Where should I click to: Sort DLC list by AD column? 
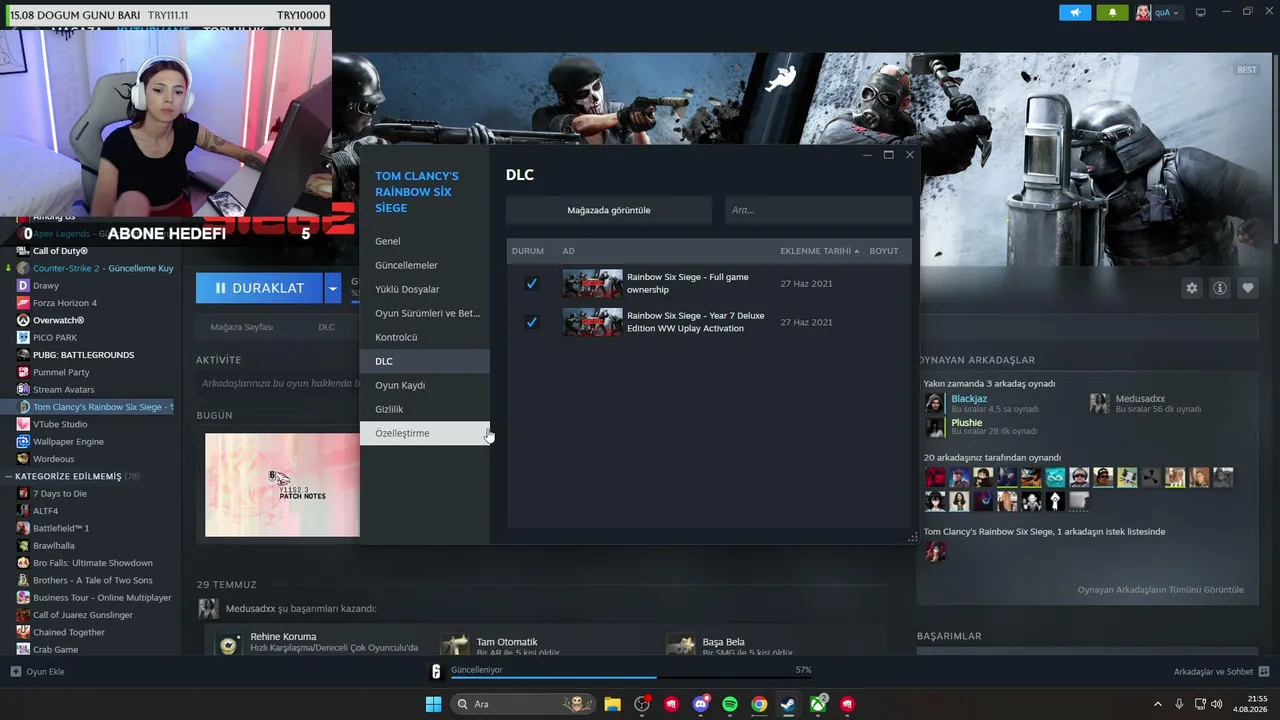click(568, 251)
